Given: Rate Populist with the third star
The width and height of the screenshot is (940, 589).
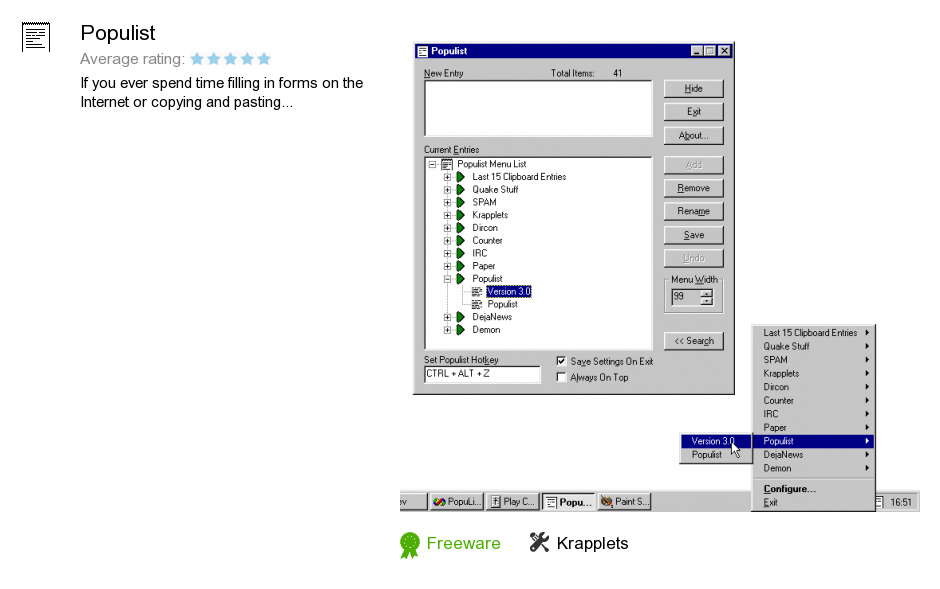Looking at the screenshot, I should [231, 59].
